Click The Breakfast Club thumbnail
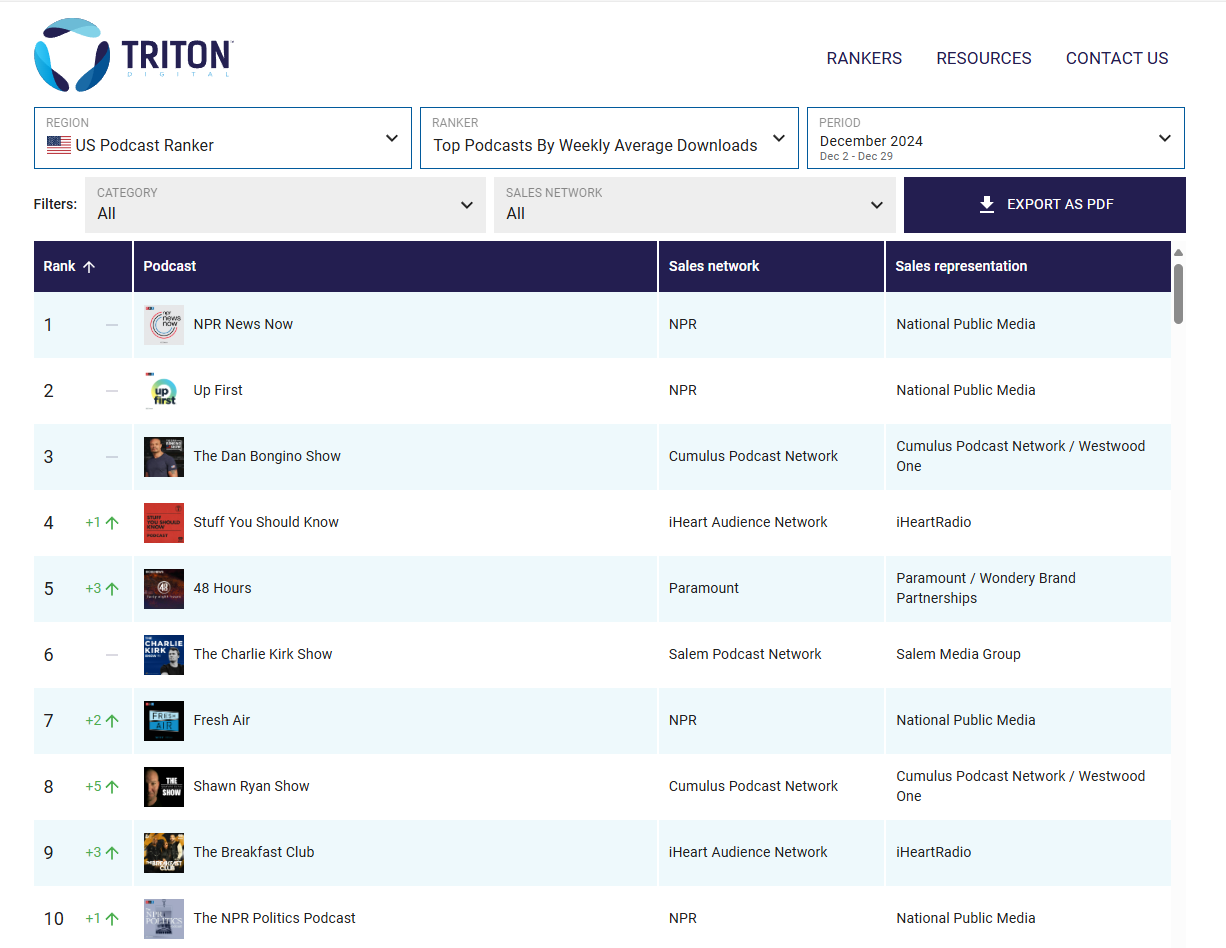Image resolution: width=1226 pixels, height=948 pixels. (x=164, y=853)
